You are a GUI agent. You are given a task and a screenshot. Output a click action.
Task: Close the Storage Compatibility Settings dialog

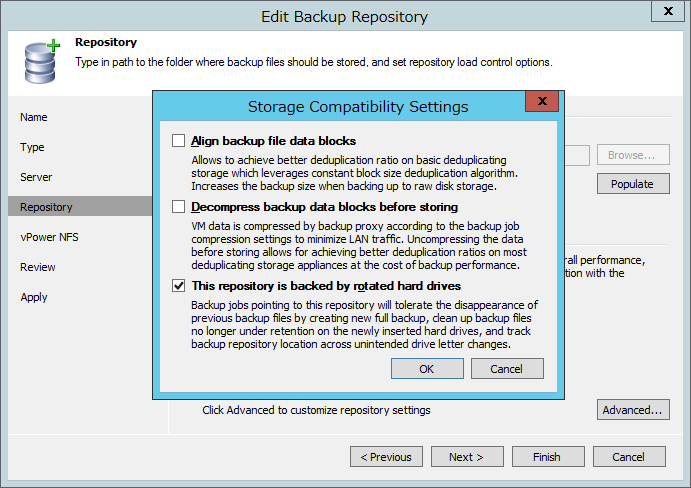click(542, 101)
